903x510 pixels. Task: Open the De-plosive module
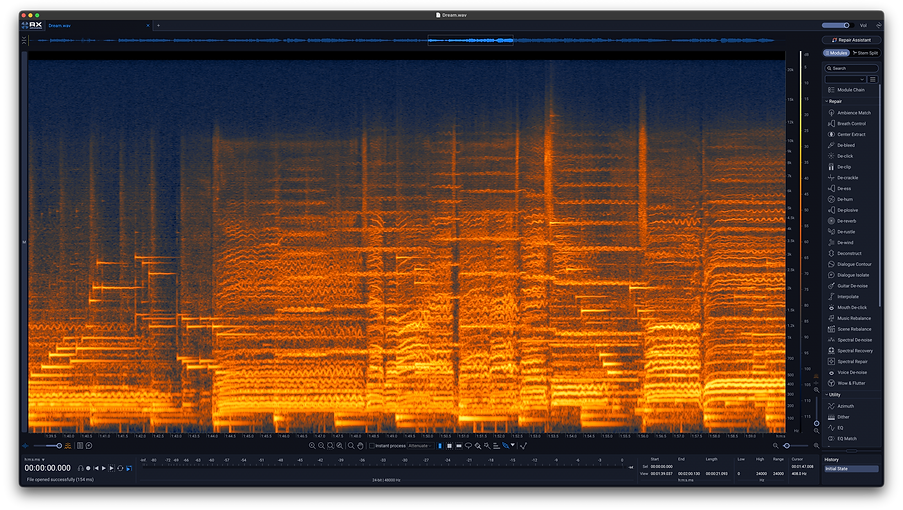coord(843,210)
